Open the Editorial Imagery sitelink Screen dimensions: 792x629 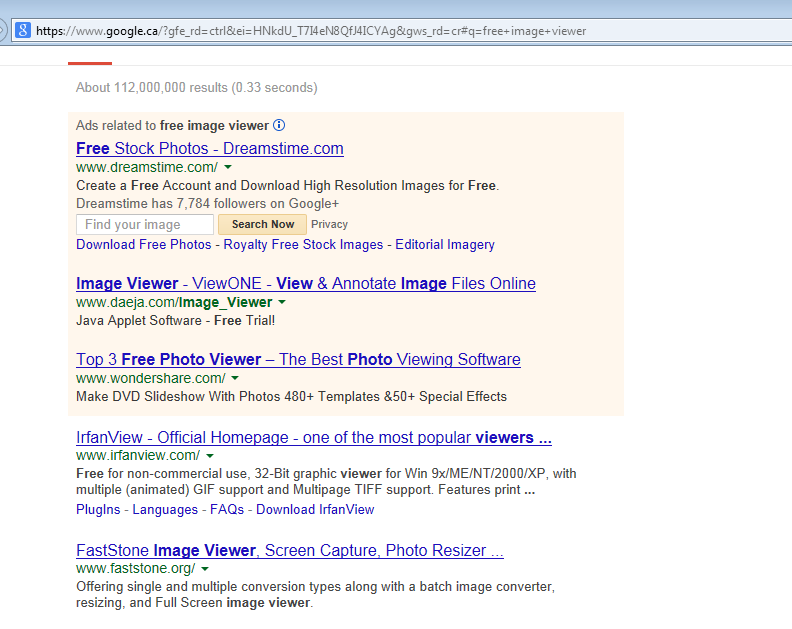click(x=444, y=245)
